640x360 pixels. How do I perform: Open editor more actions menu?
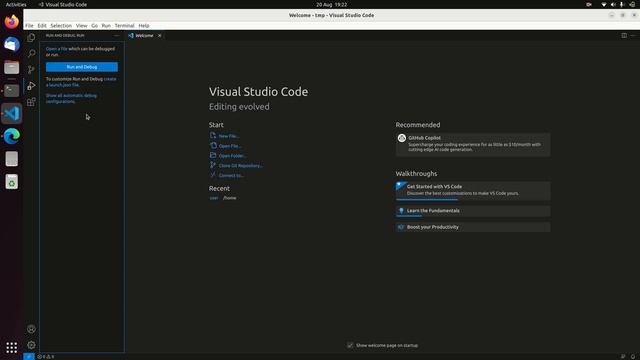coord(633,36)
